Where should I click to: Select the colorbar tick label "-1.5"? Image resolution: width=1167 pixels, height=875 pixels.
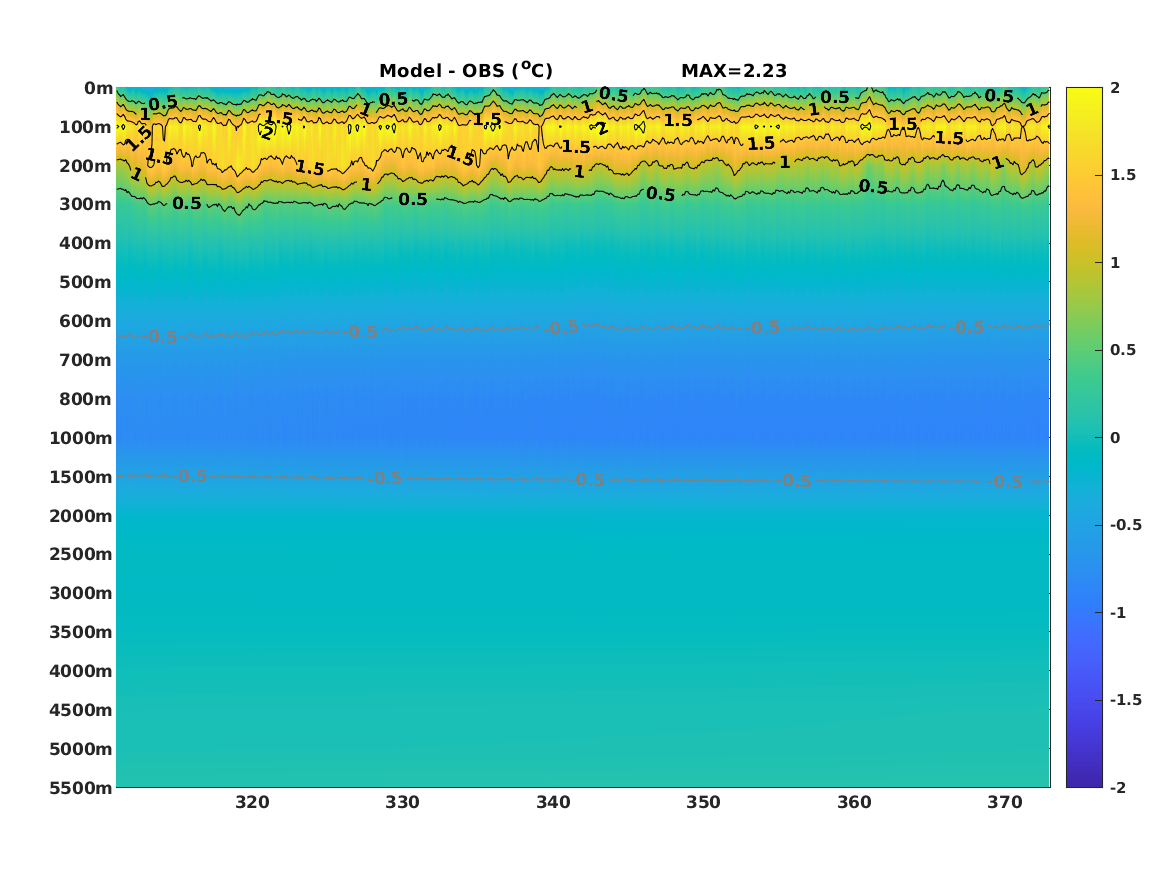(x=1125, y=699)
